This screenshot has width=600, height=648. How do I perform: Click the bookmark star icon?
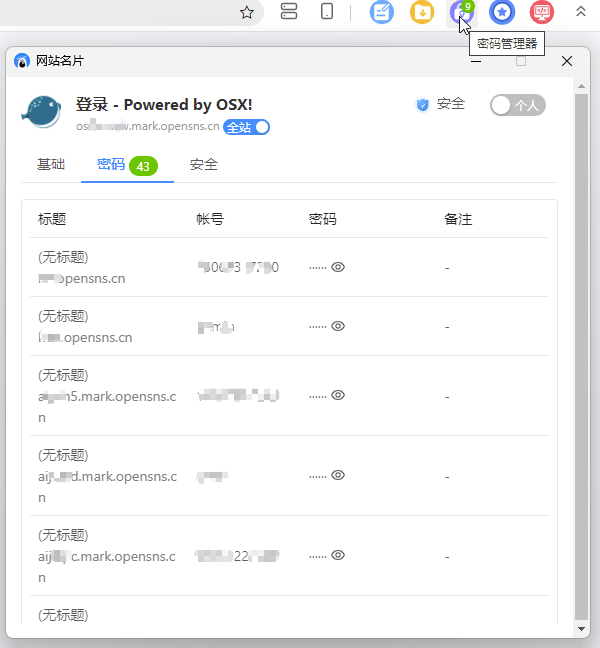(x=247, y=12)
